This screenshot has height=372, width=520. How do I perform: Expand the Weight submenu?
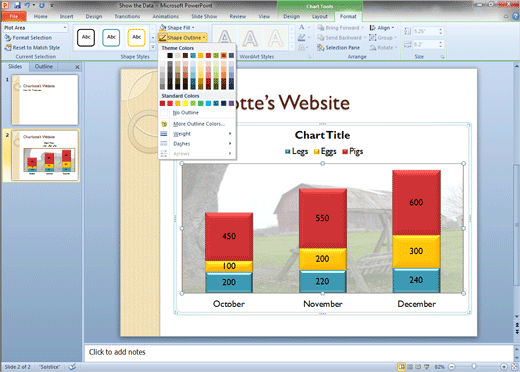[x=197, y=134]
